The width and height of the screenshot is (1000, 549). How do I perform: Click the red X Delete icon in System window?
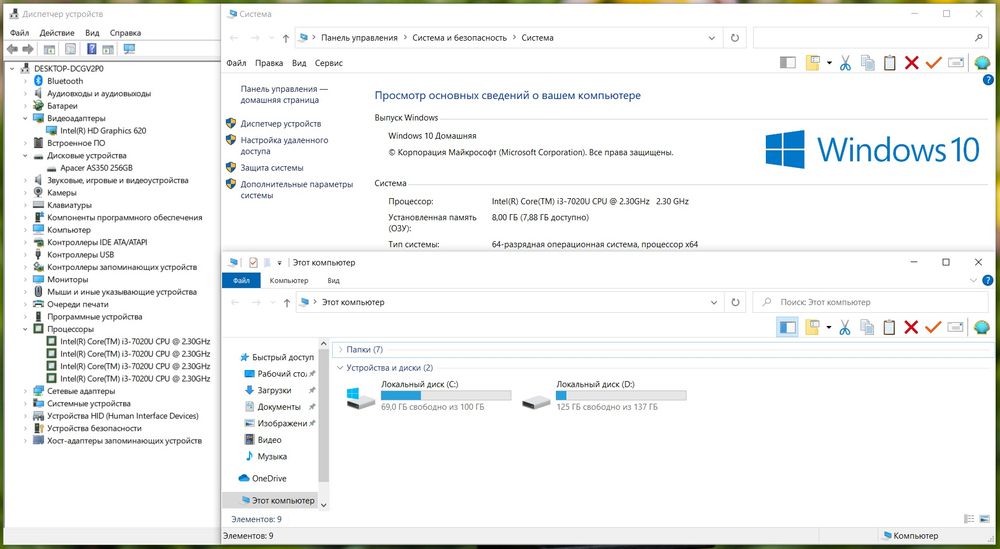click(x=912, y=62)
